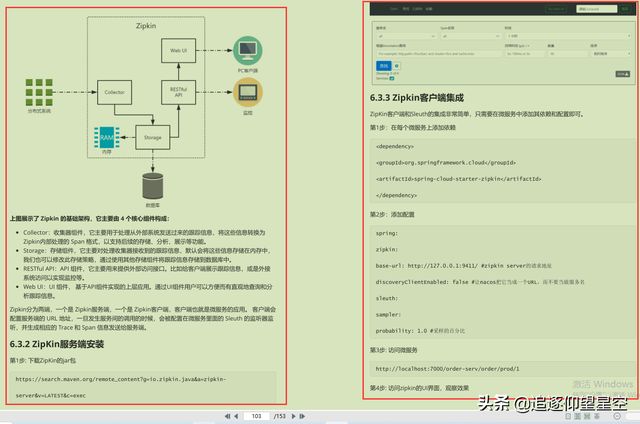This screenshot has width=640, height=424.
Task: Click the closing </dependency> tag line
Action: pos(396,195)
